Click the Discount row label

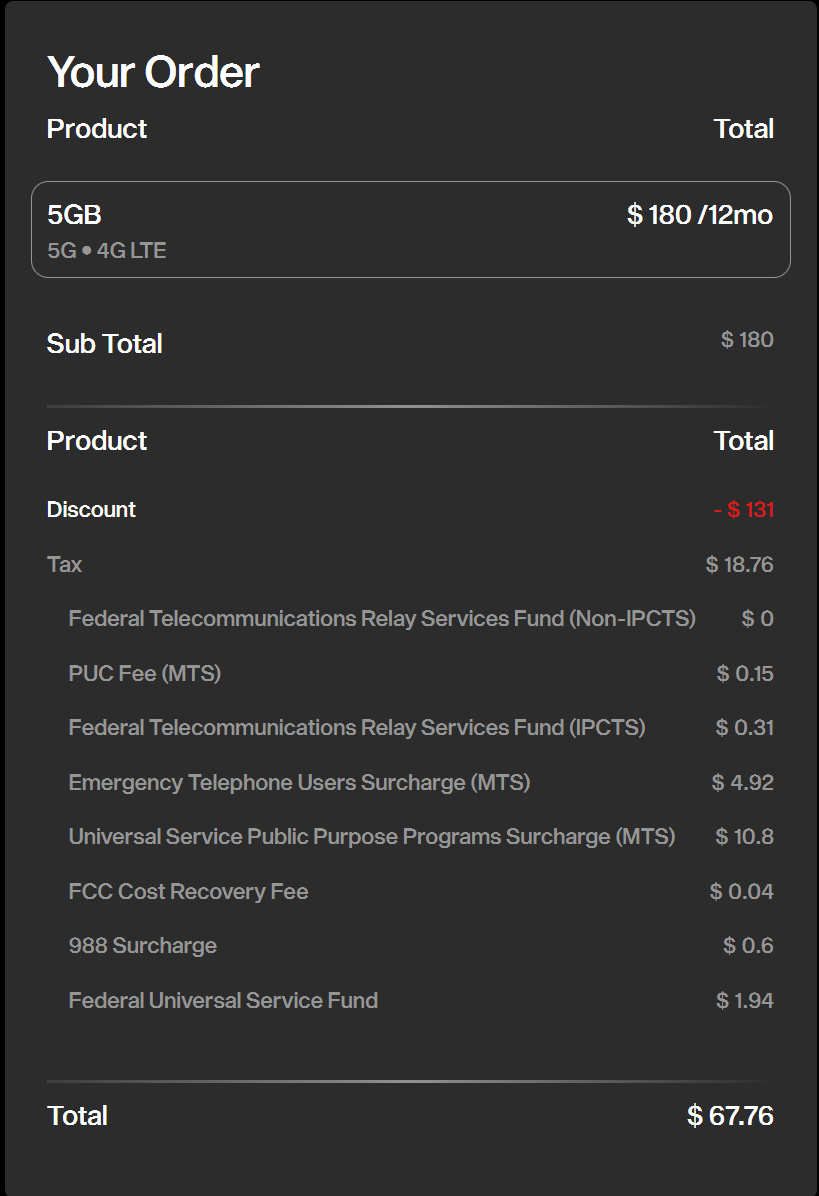pos(91,510)
